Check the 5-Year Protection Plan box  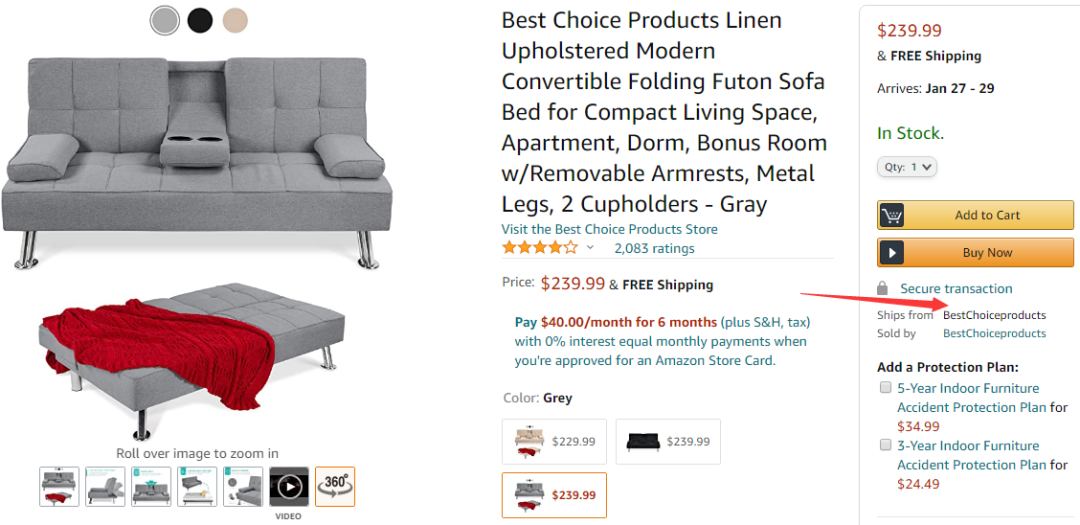coord(885,387)
